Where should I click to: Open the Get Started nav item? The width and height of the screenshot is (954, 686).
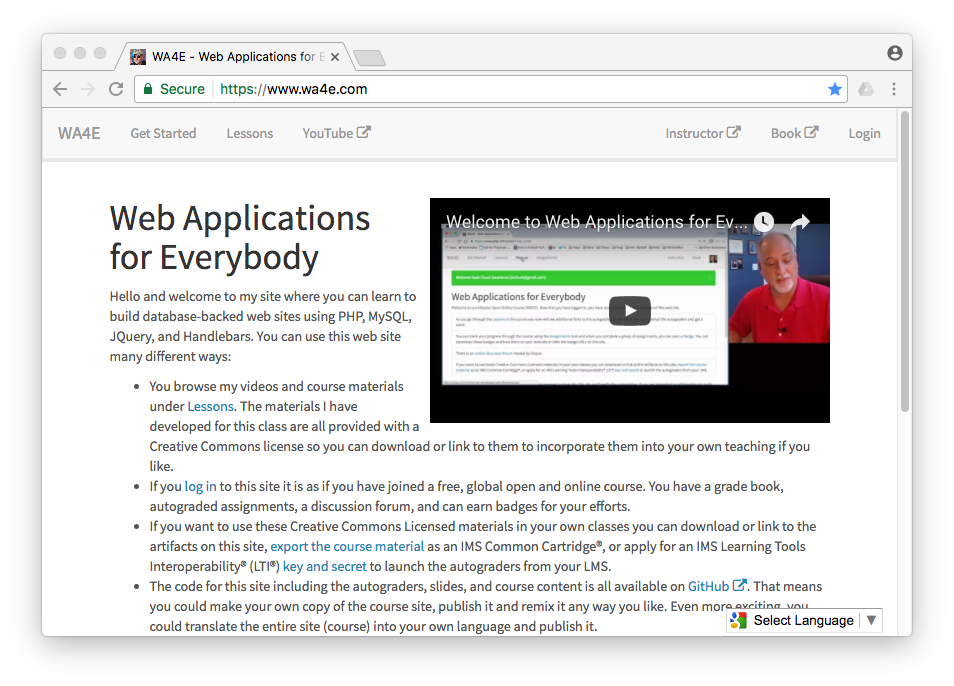(163, 134)
